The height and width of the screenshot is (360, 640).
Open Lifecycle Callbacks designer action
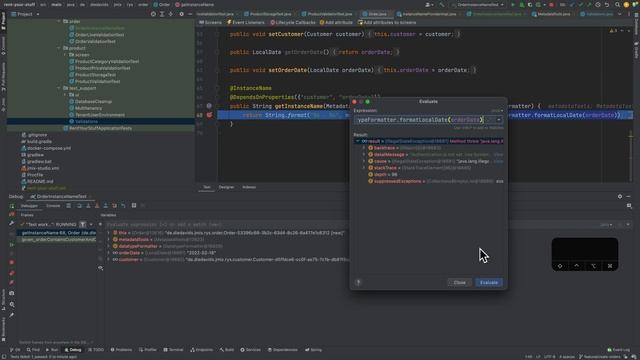tap(293, 22)
